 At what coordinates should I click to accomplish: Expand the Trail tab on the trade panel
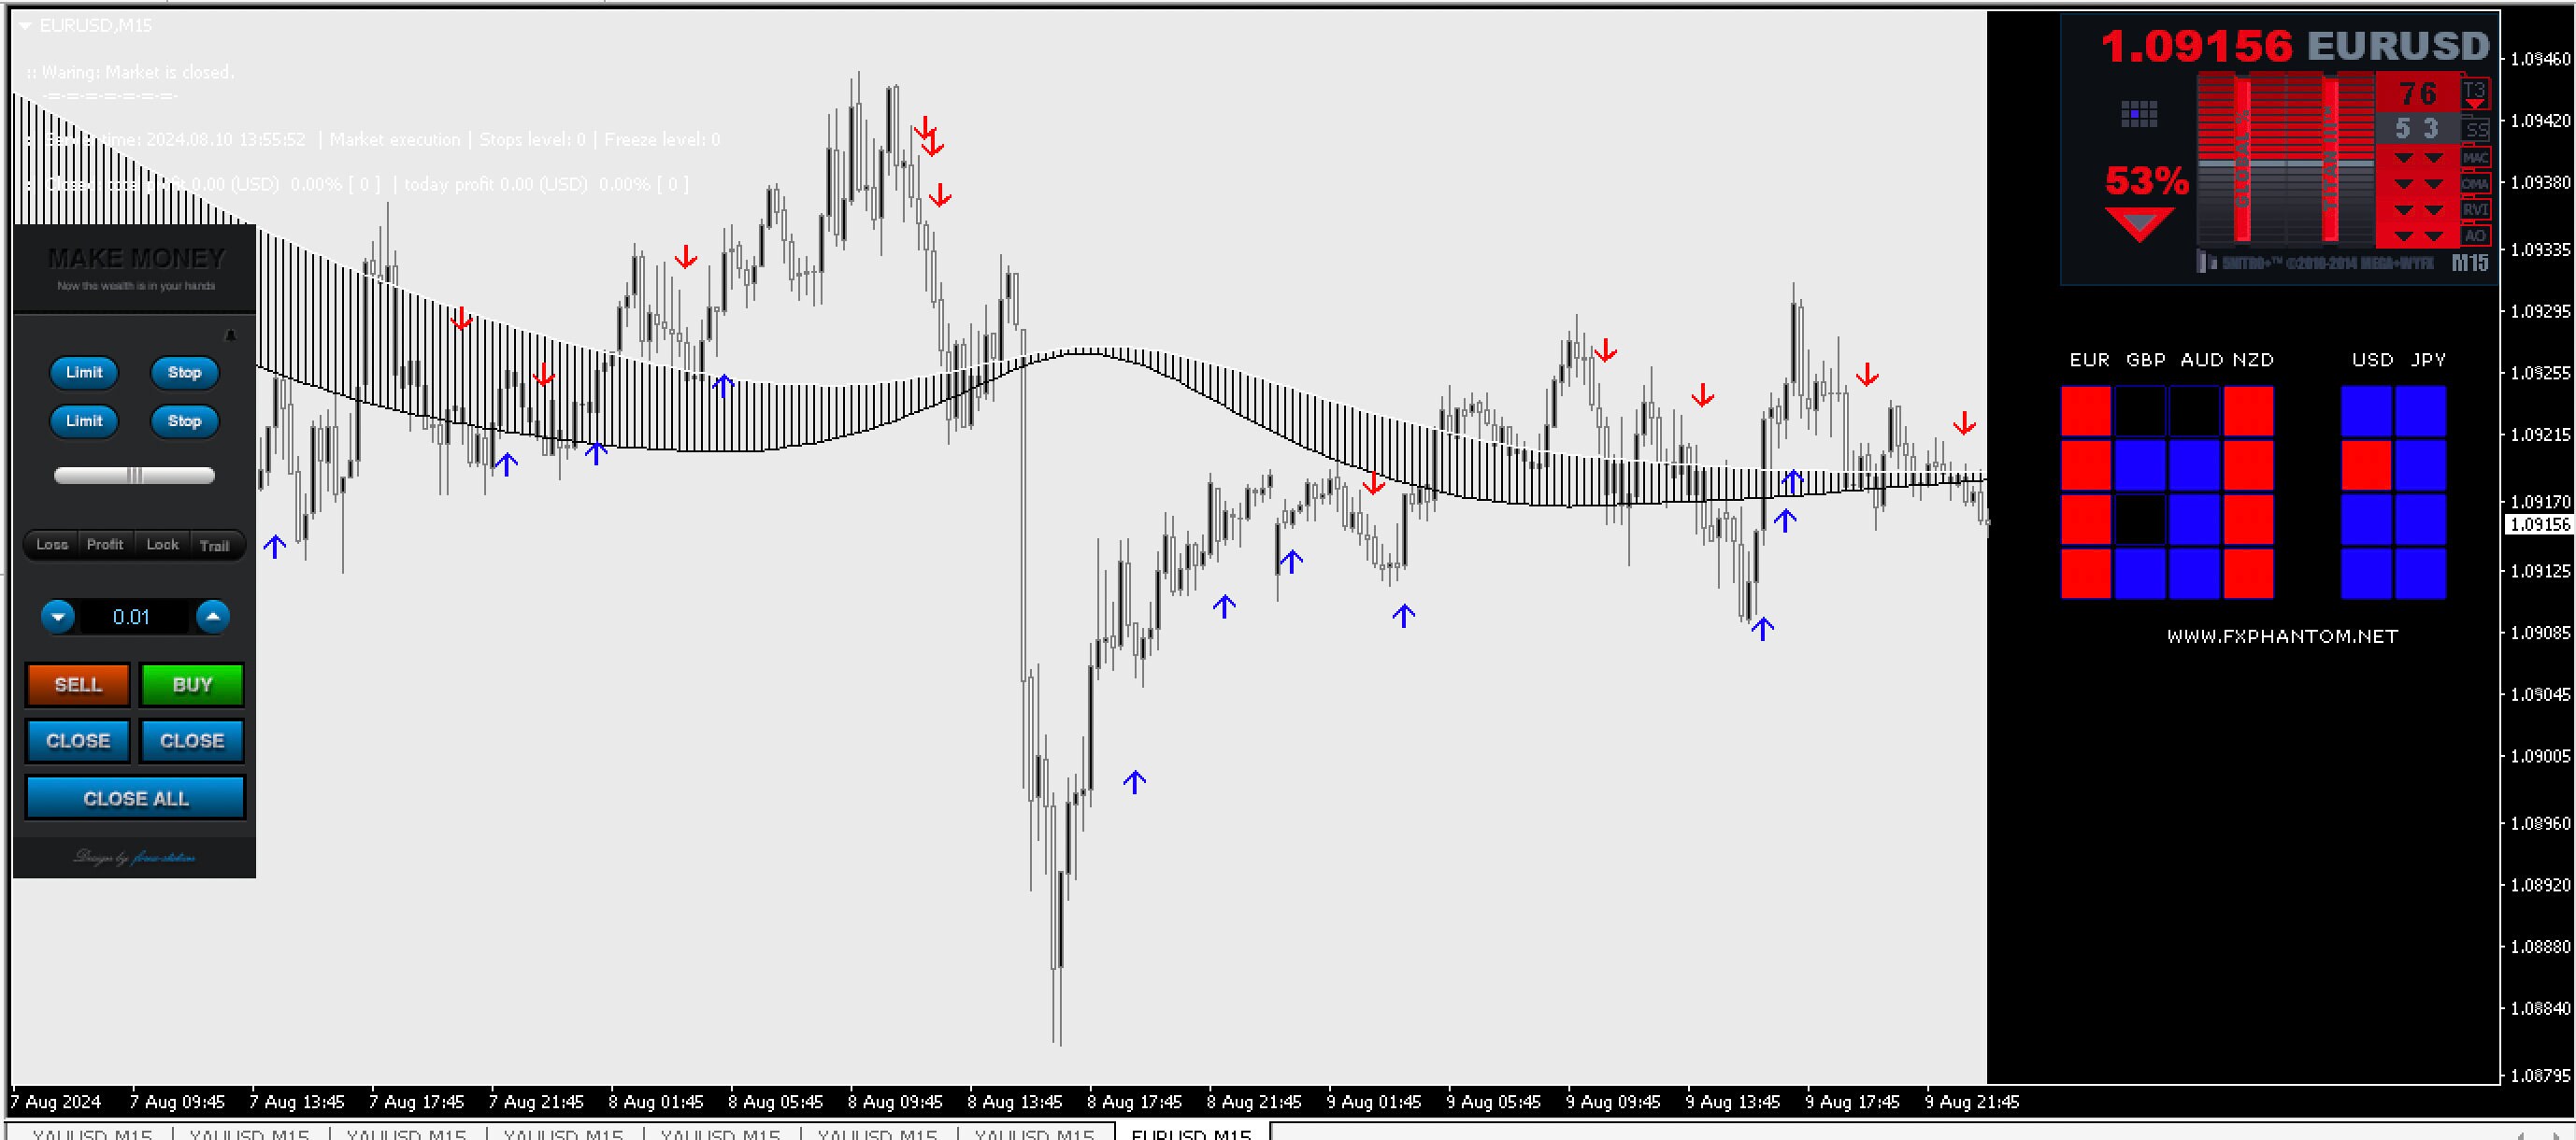(x=216, y=545)
